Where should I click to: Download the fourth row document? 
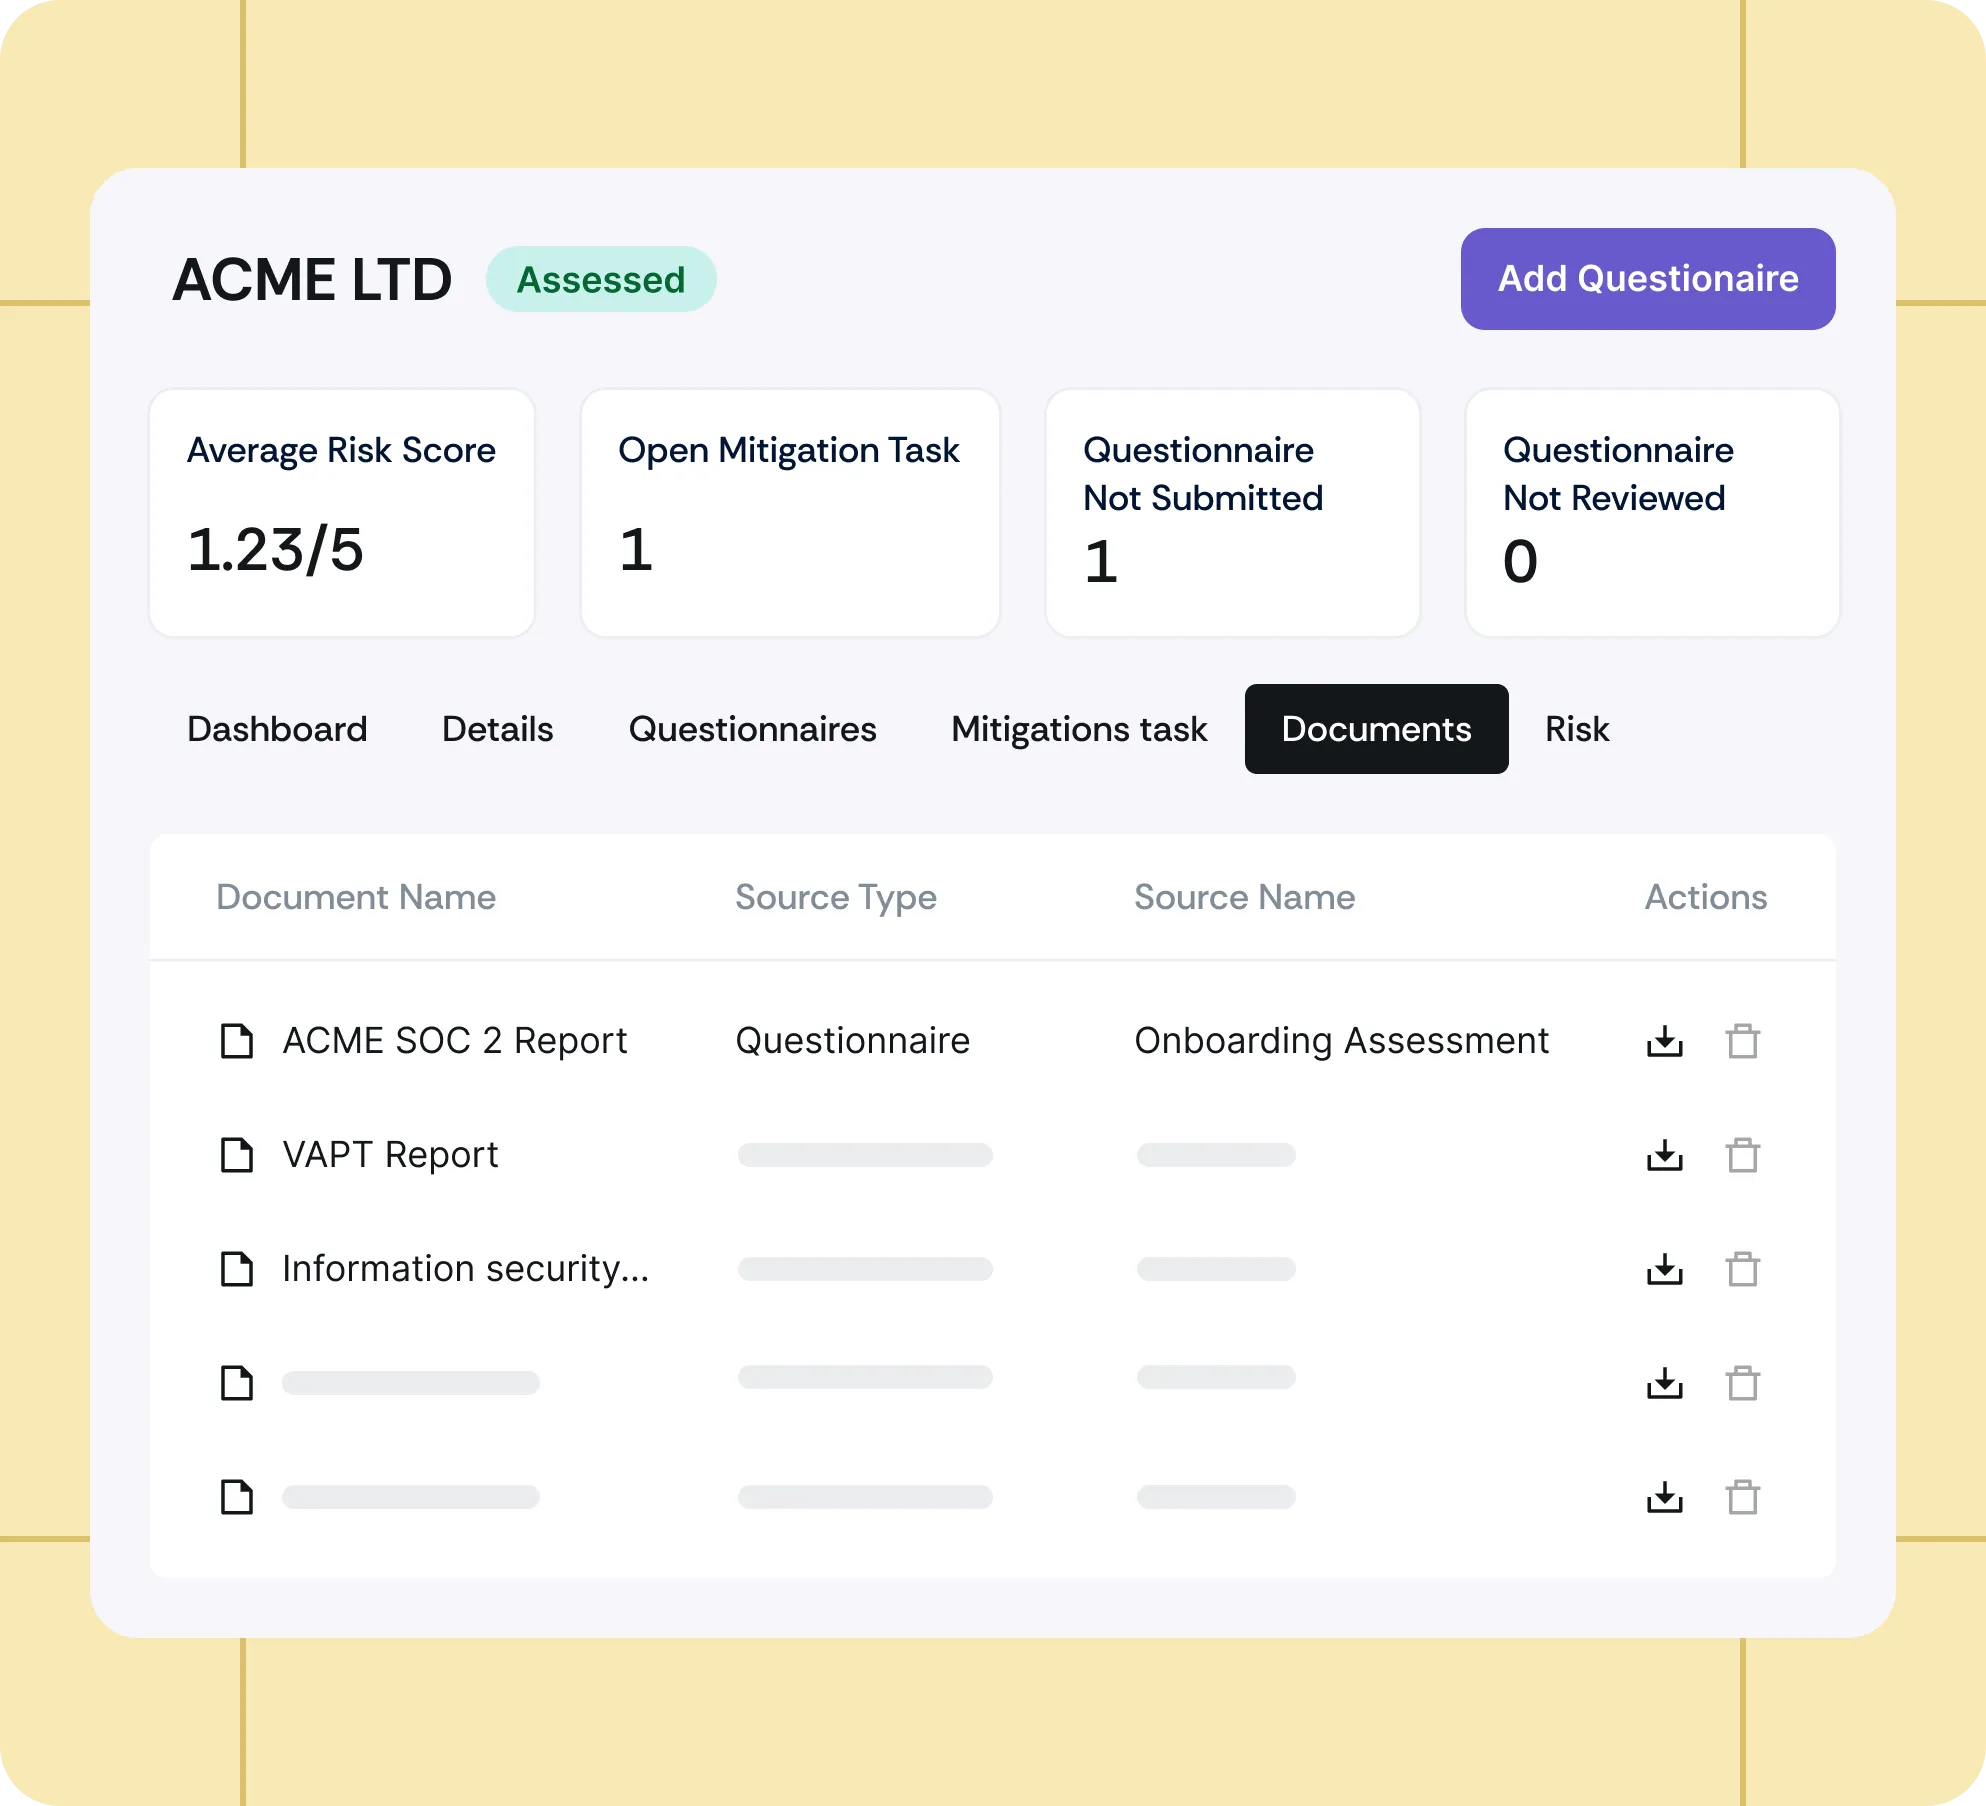[1664, 1383]
